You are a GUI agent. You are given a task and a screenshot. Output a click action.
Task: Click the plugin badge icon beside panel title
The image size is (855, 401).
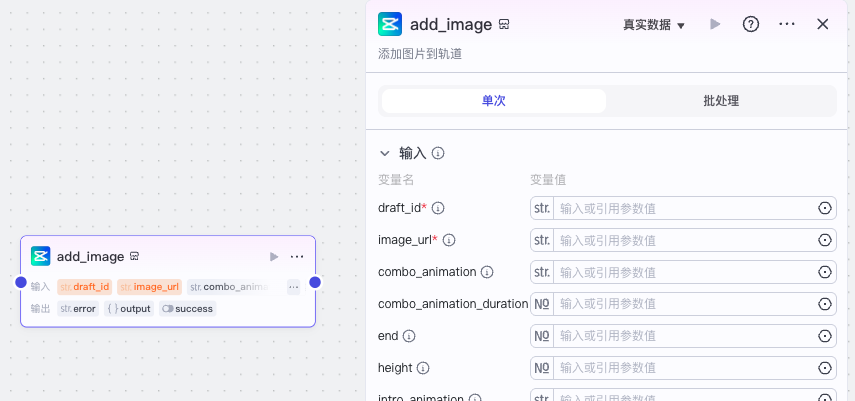click(504, 25)
